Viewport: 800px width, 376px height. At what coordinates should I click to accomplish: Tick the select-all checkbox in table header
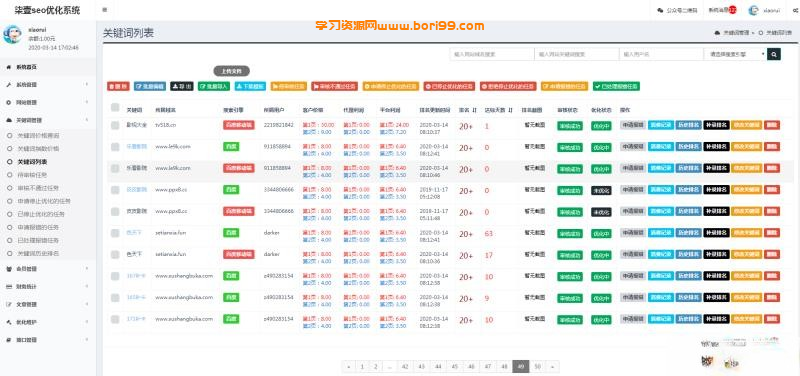click(x=115, y=108)
